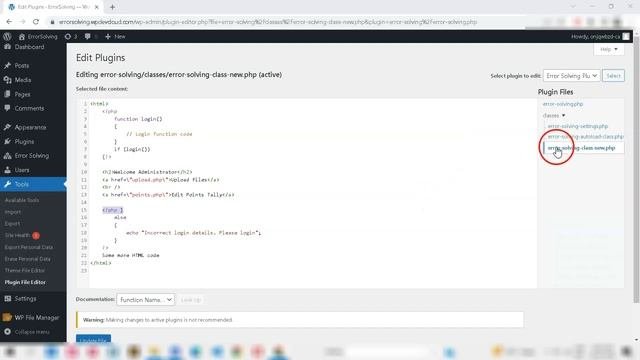This screenshot has width=640, height=360.
Task: Open the updates indicator showing 3
Action: click(71, 36)
